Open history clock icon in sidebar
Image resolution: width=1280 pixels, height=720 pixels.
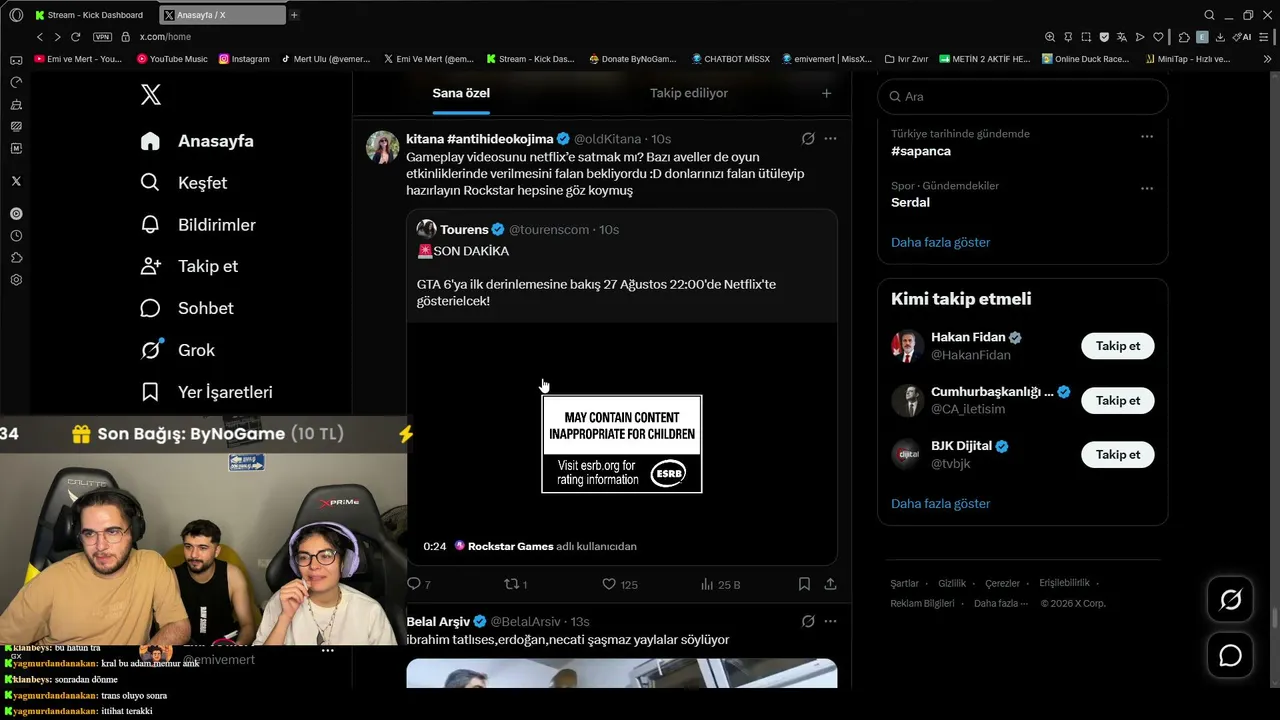16,236
